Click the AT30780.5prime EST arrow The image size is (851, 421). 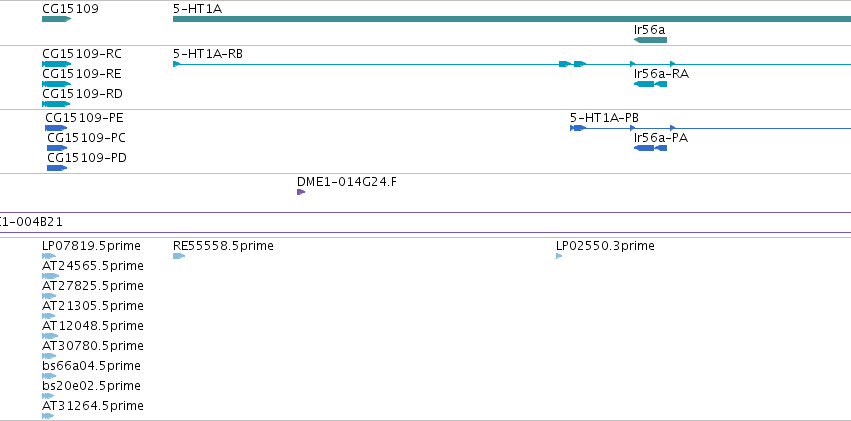(49, 356)
